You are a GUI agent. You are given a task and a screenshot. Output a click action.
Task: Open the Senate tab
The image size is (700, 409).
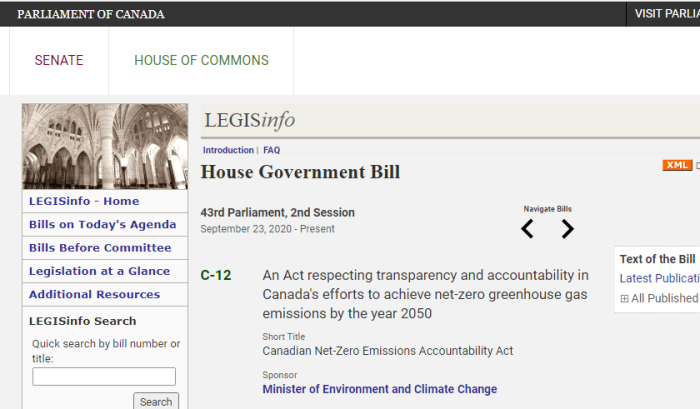click(59, 60)
